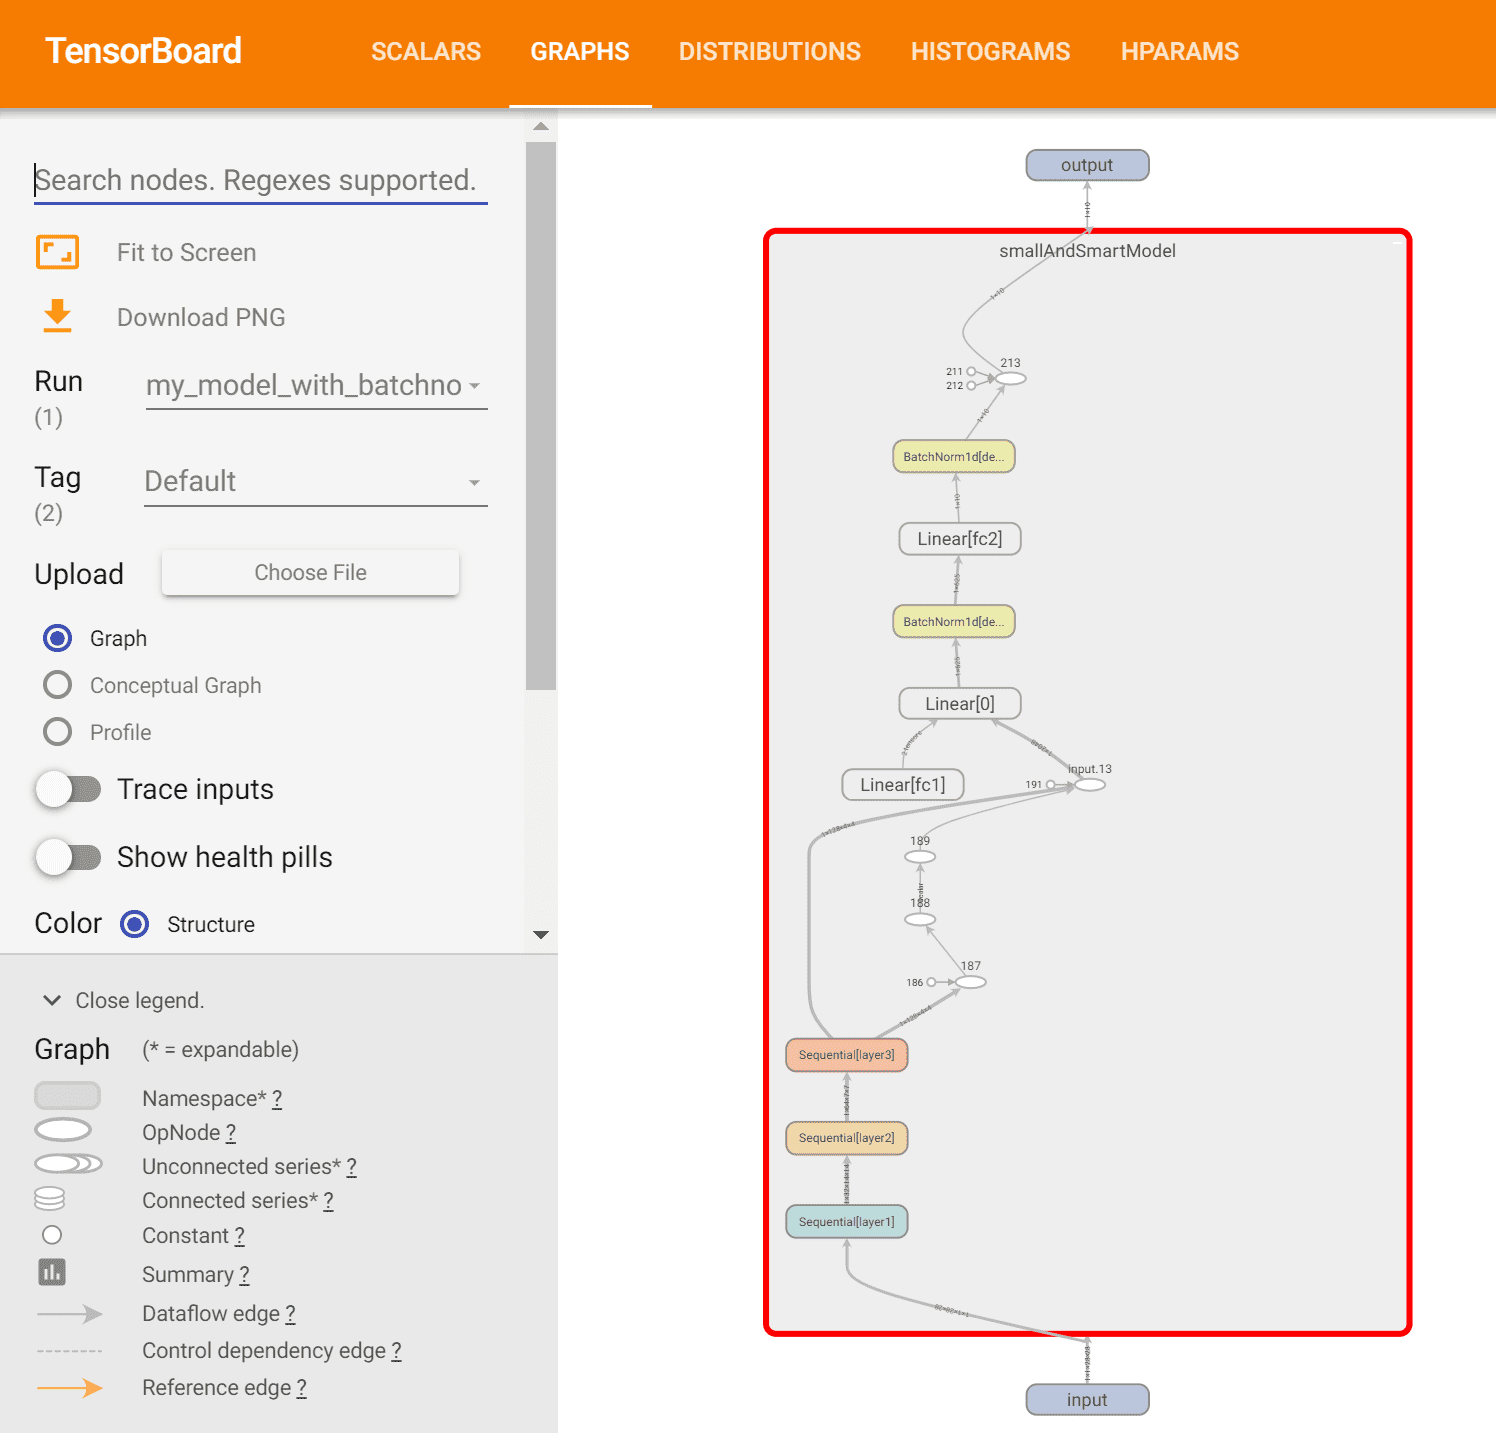Select constant node 212
The width and height of the screenshot is (1496, 1433).
click(971, 386)
